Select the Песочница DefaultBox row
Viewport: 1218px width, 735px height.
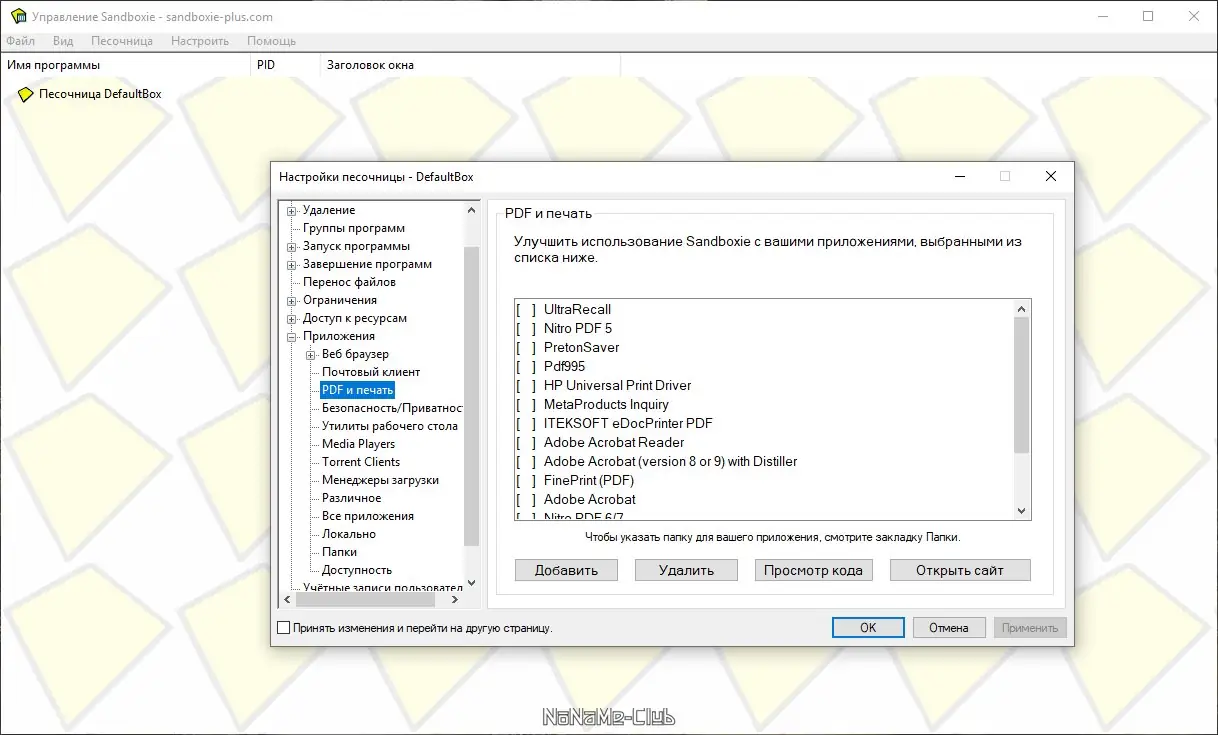point(100,94)
